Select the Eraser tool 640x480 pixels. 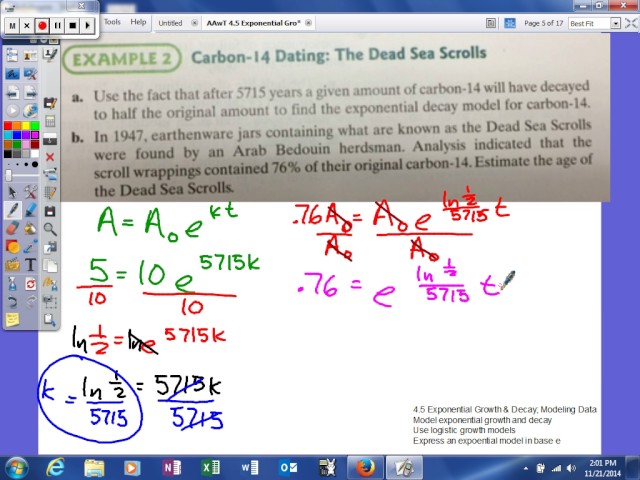tap(12, 228)
